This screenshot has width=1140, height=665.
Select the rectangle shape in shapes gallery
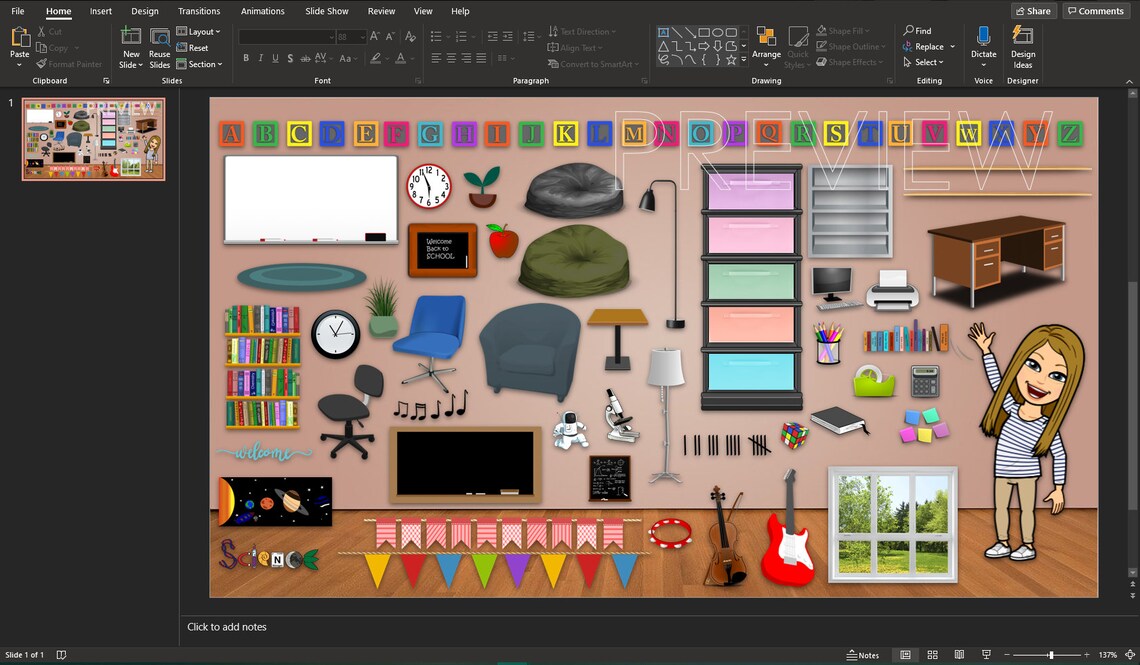704,32
